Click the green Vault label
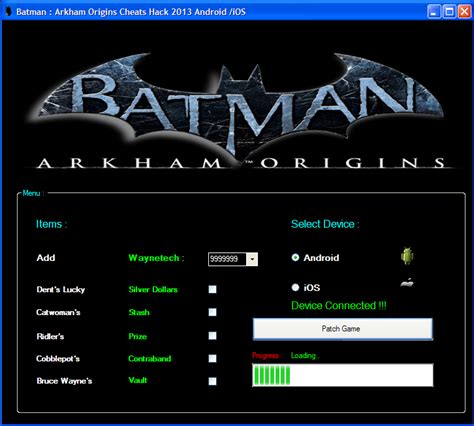This screenshot has height=426, width=474. click(x=138, y=380)
